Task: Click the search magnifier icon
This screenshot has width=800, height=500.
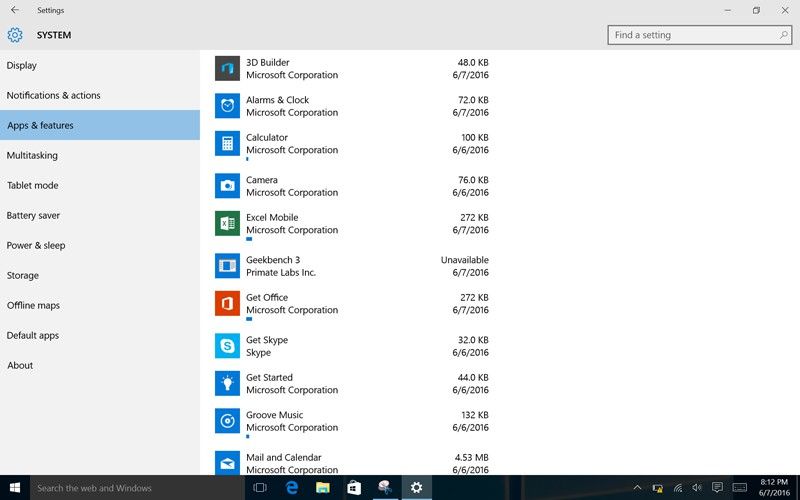Action: click(783, 35)
